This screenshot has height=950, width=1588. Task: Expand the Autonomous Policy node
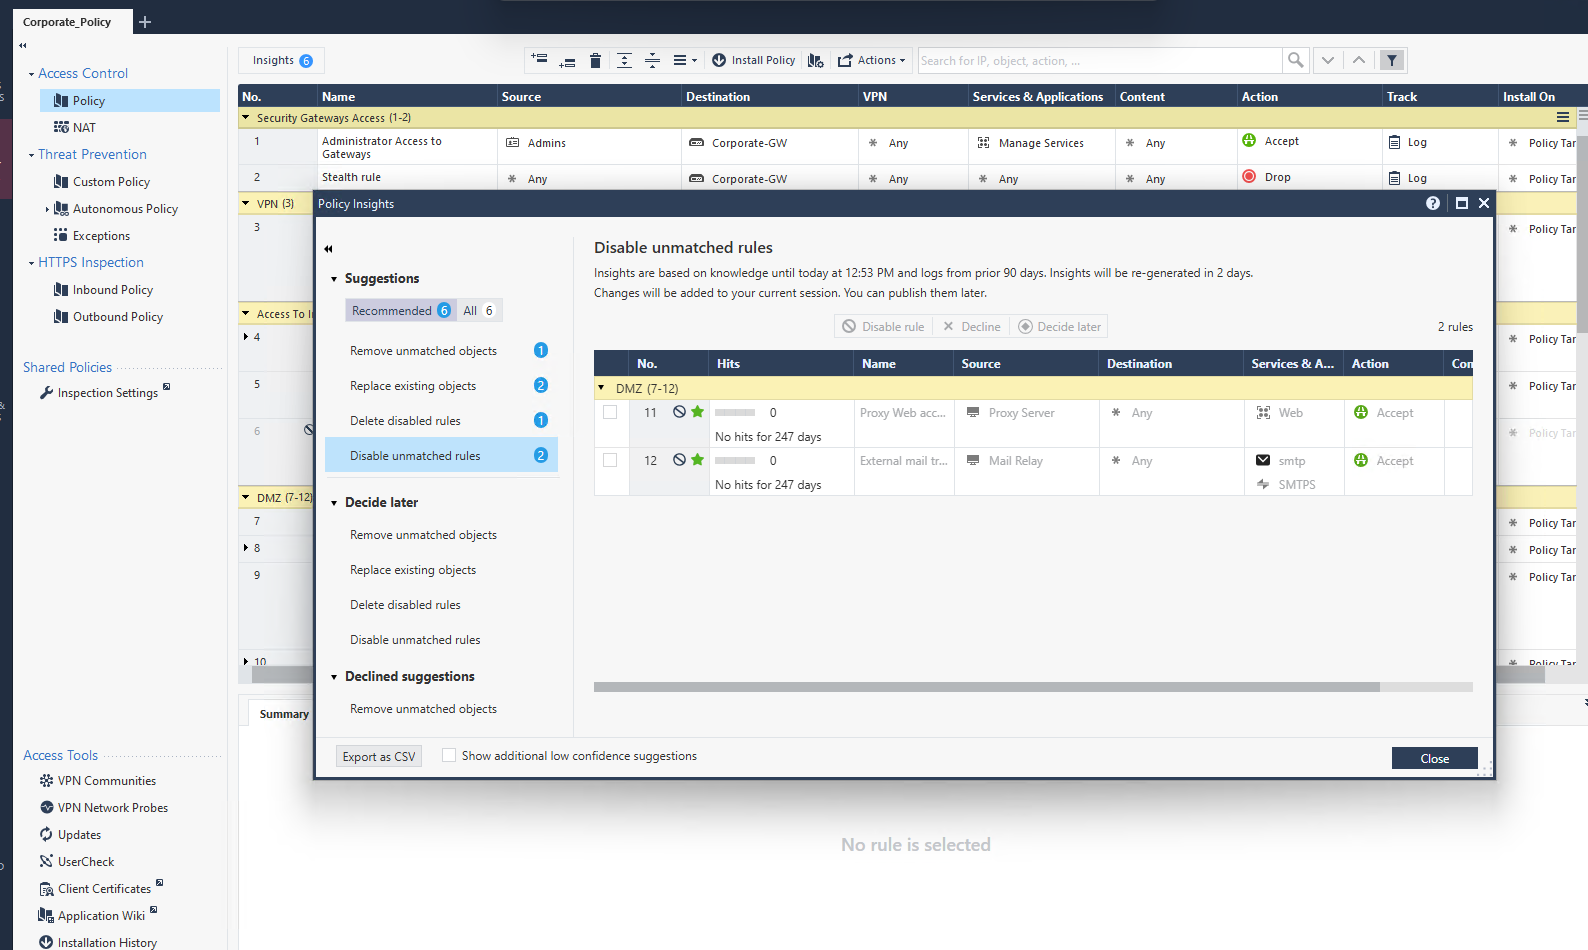[x=47, y=209]
